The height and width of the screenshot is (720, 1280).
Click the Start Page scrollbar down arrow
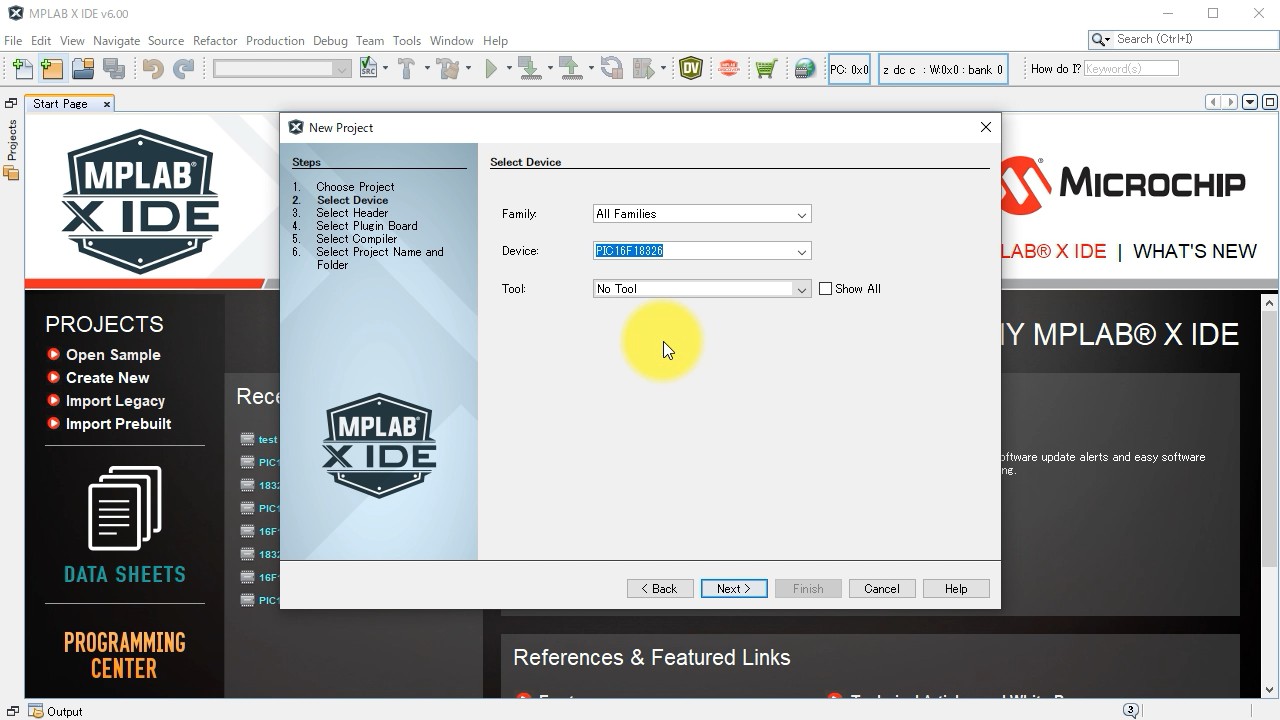(x=1270, y=689)
